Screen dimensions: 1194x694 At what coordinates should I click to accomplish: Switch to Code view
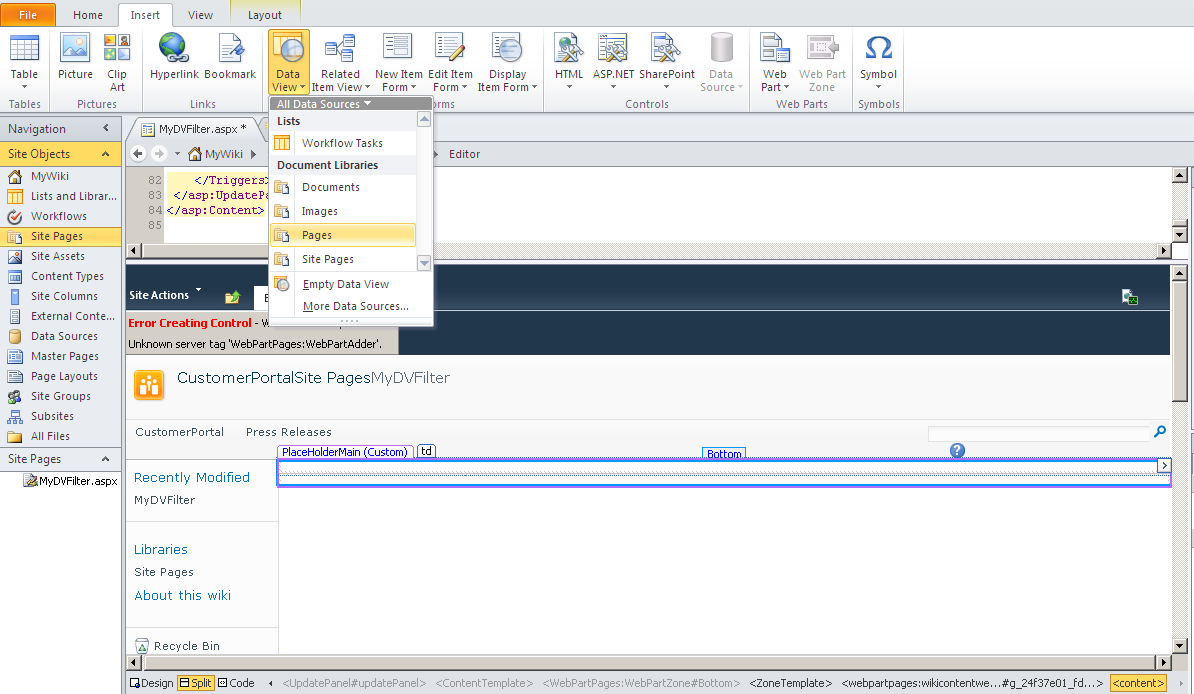tap(236, 683)
